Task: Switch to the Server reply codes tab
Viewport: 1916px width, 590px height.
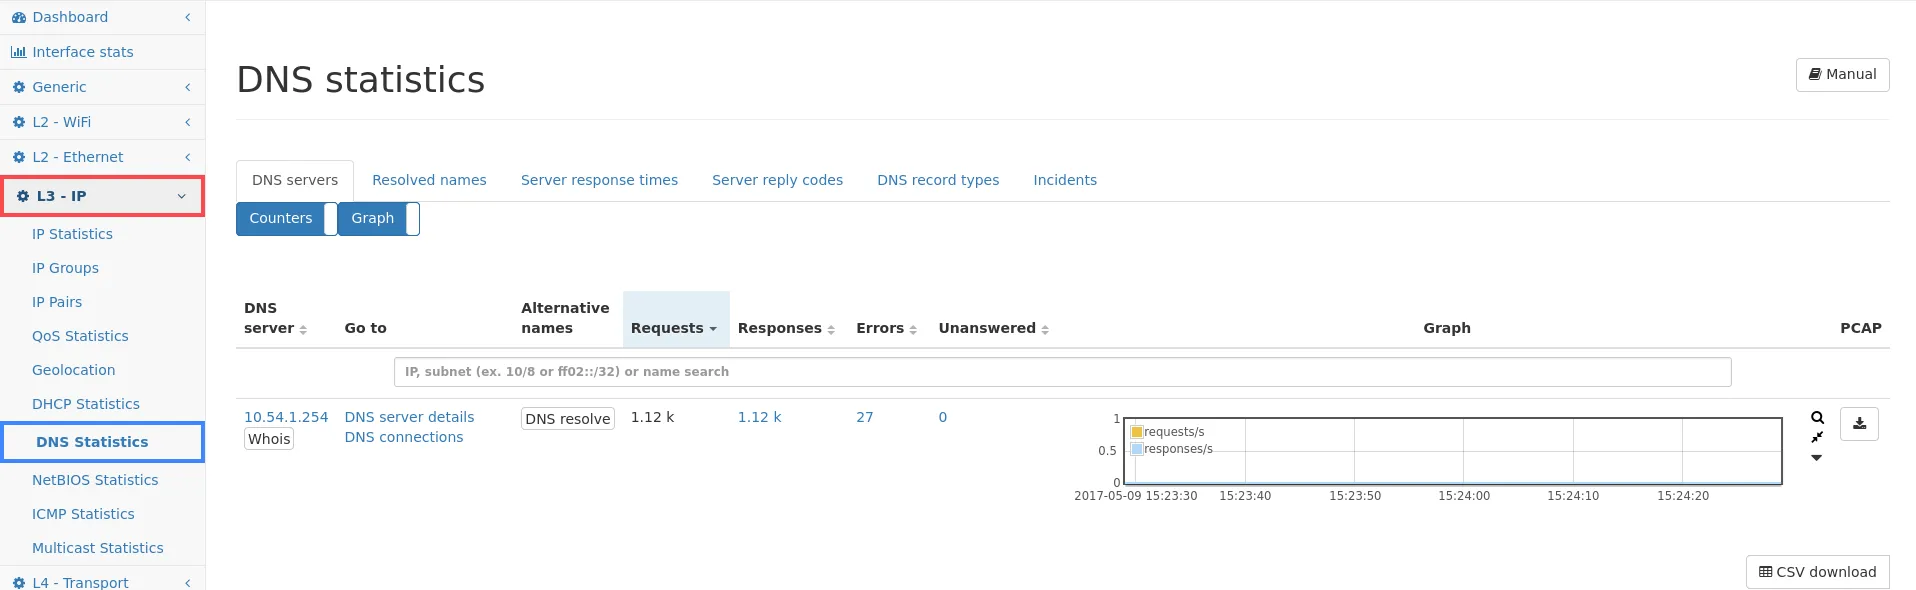Action: point(777,180)
